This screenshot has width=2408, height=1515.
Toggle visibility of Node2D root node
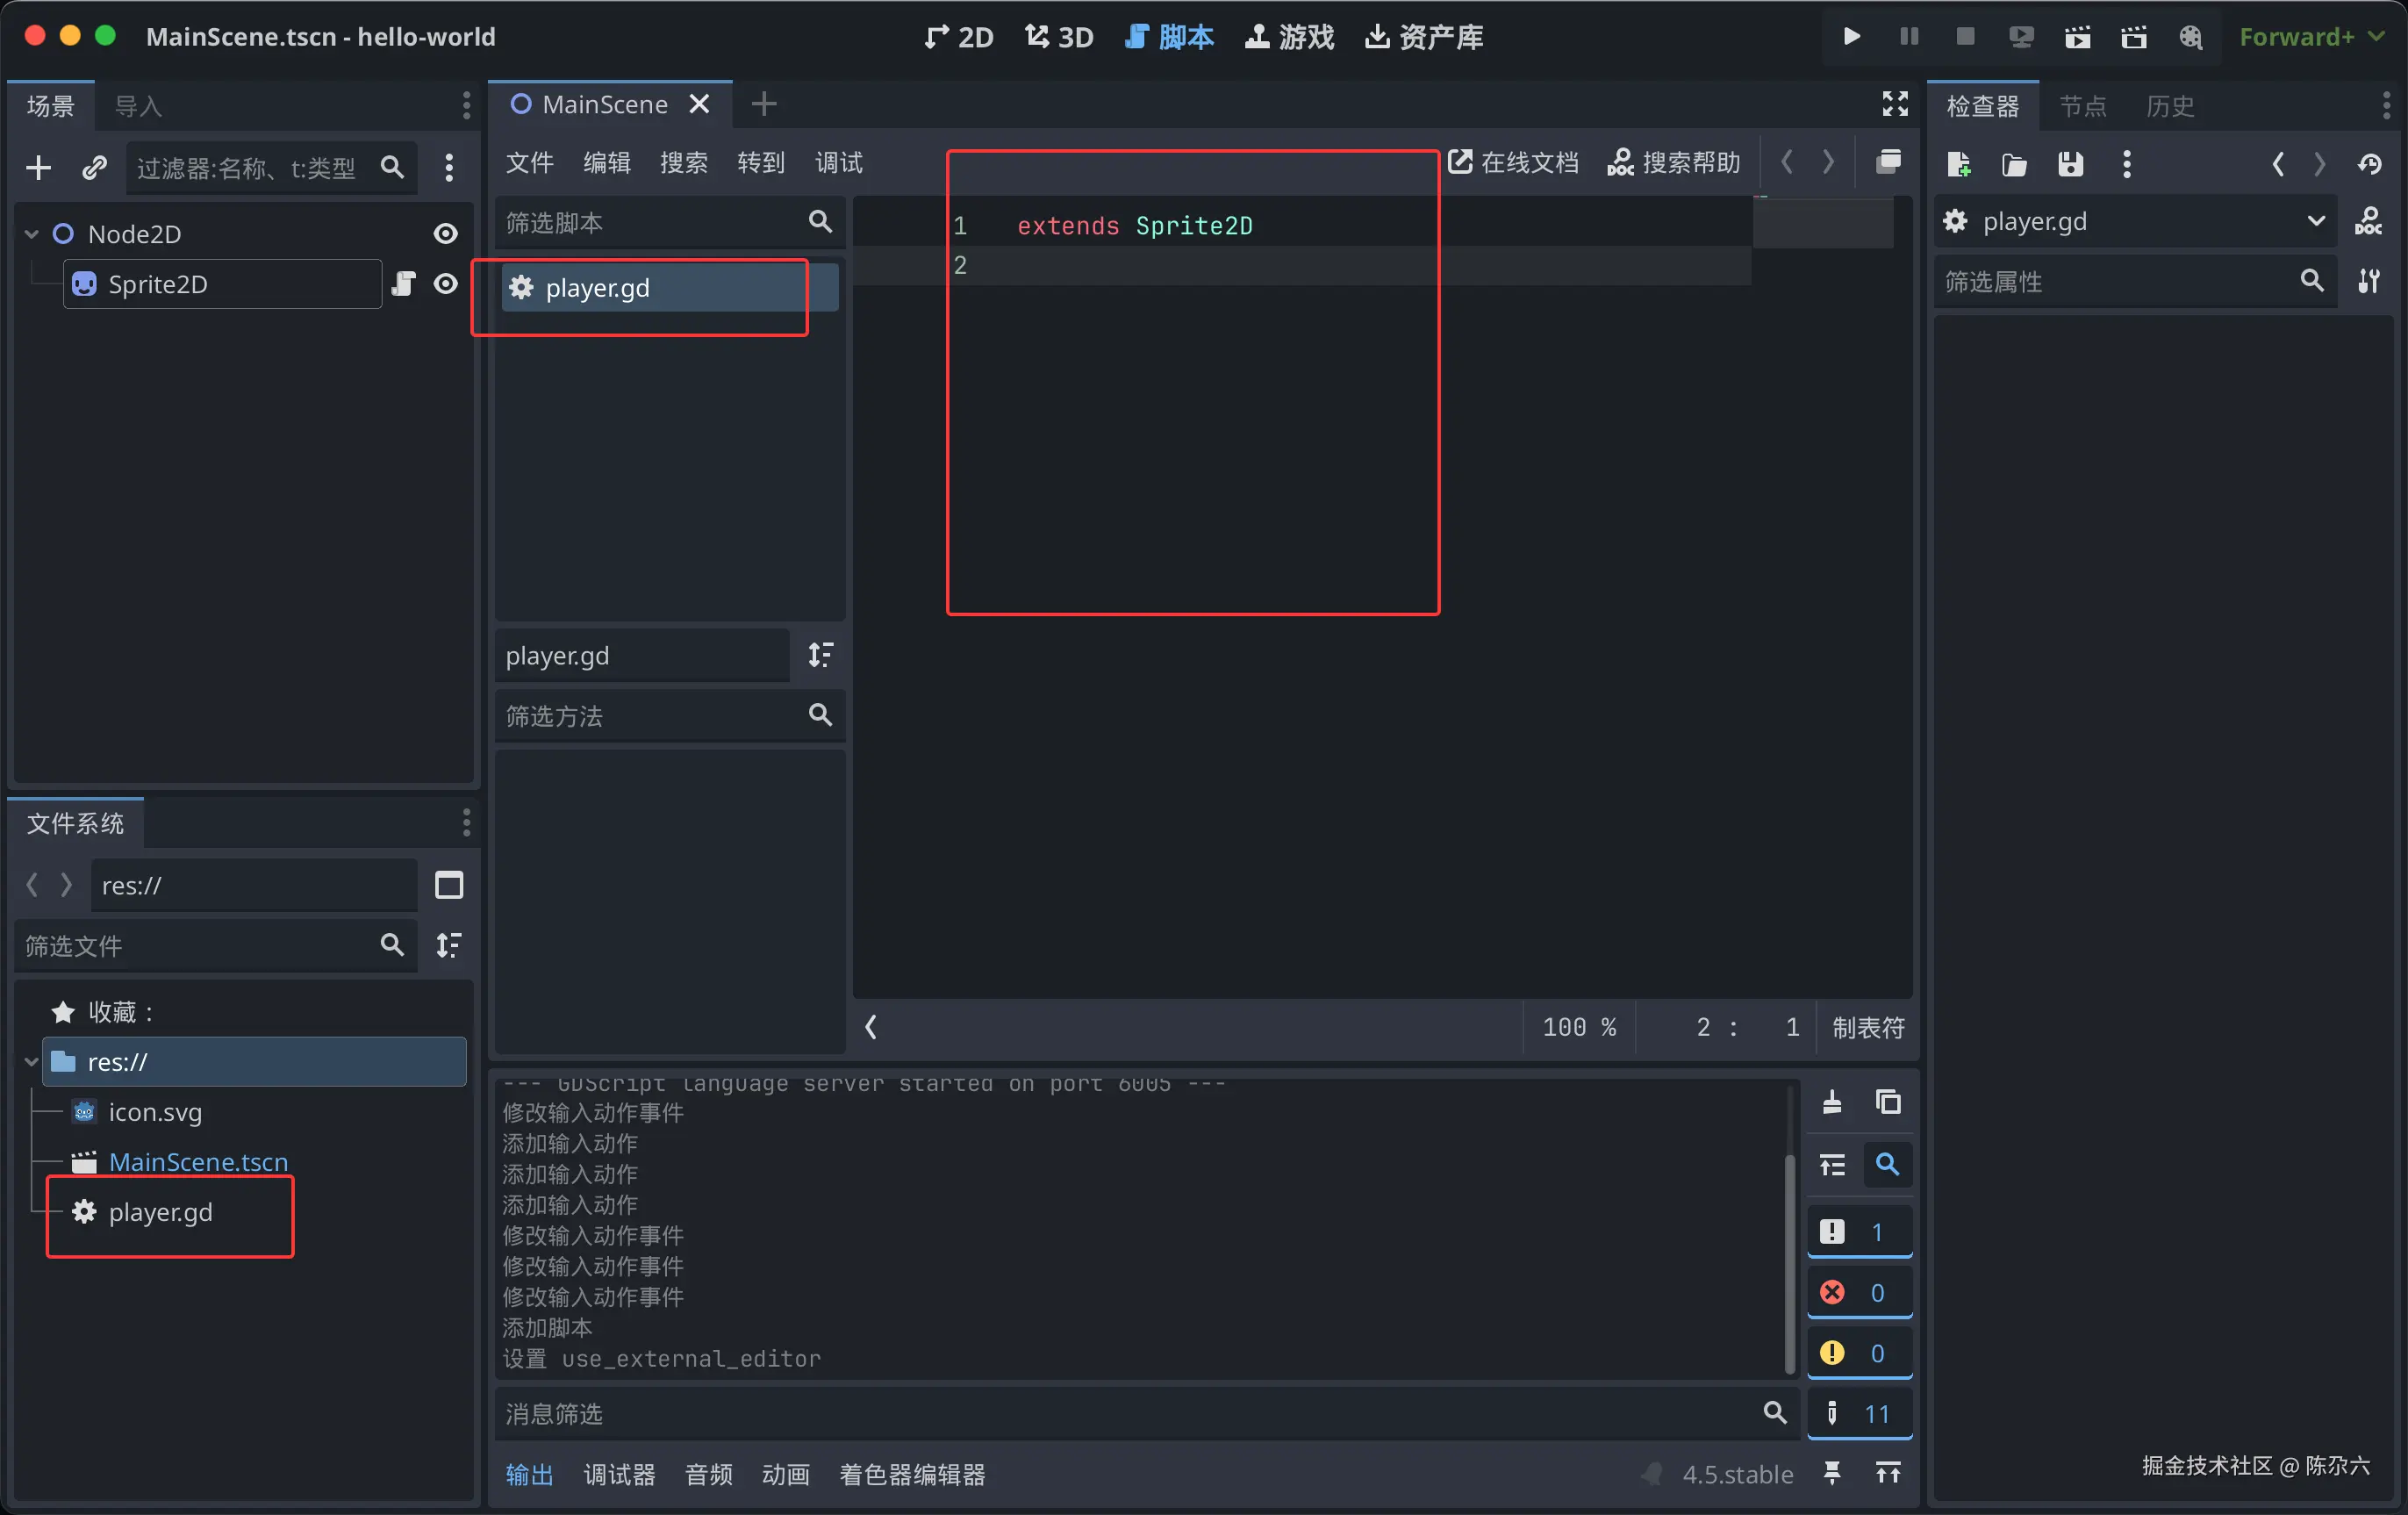[445, 234]
